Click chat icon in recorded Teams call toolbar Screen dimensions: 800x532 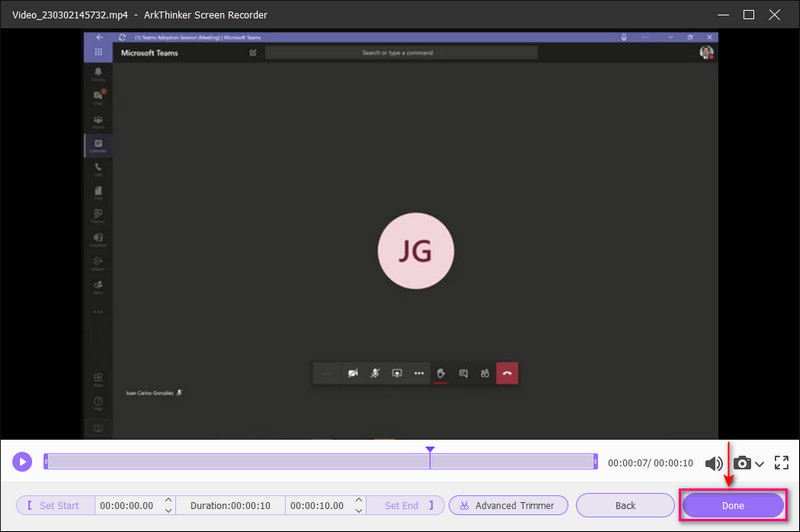[463, 373]
